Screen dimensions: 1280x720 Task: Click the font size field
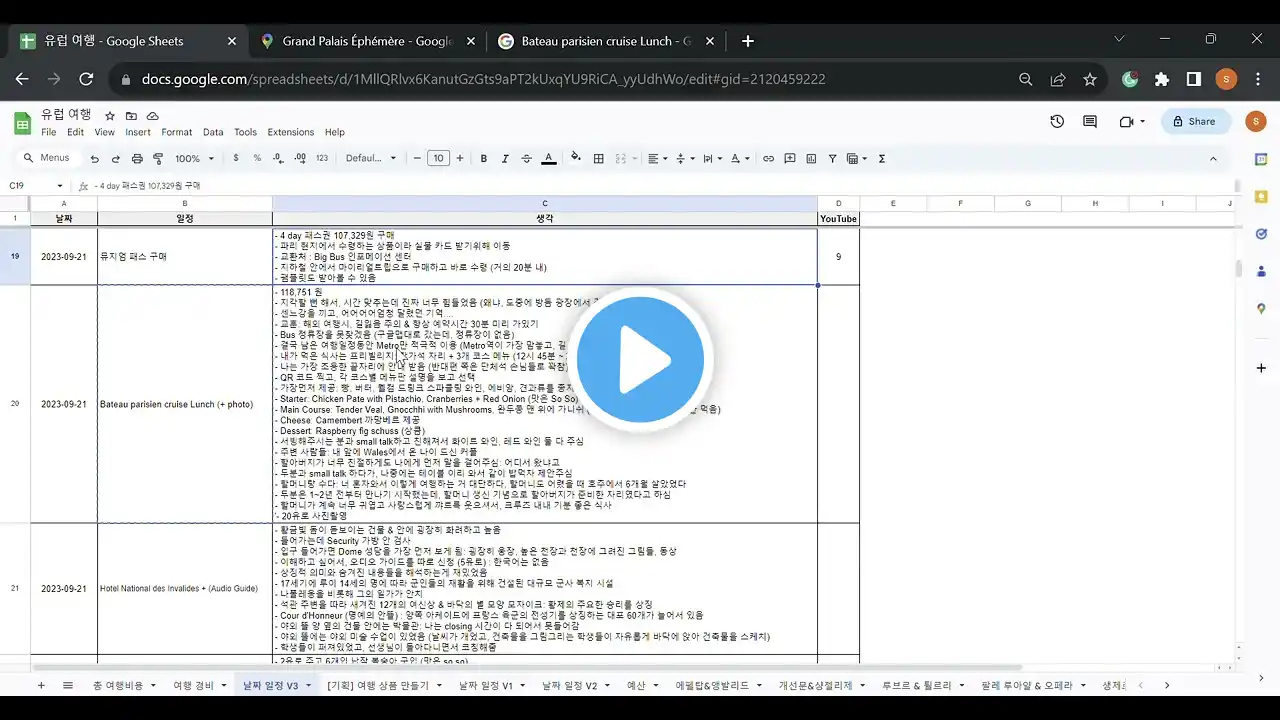coord(438,158)
